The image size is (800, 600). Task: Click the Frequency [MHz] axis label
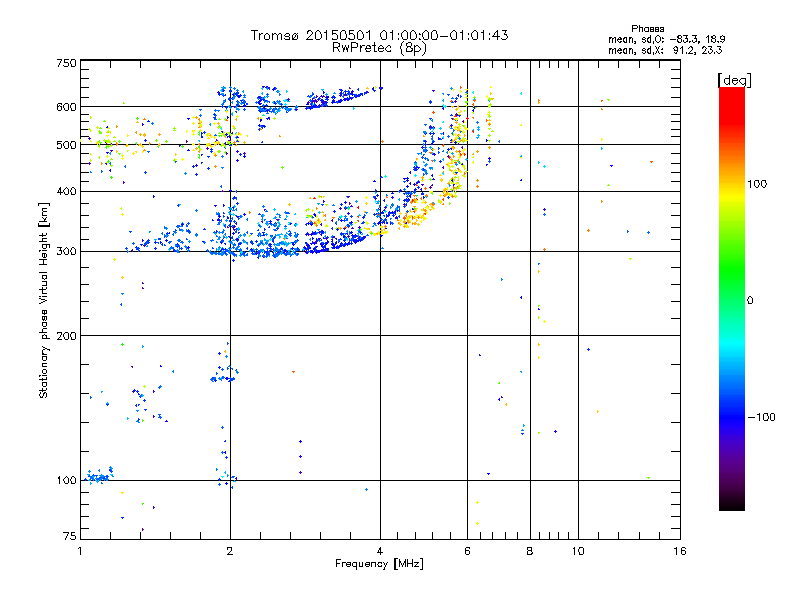(379, 565)
